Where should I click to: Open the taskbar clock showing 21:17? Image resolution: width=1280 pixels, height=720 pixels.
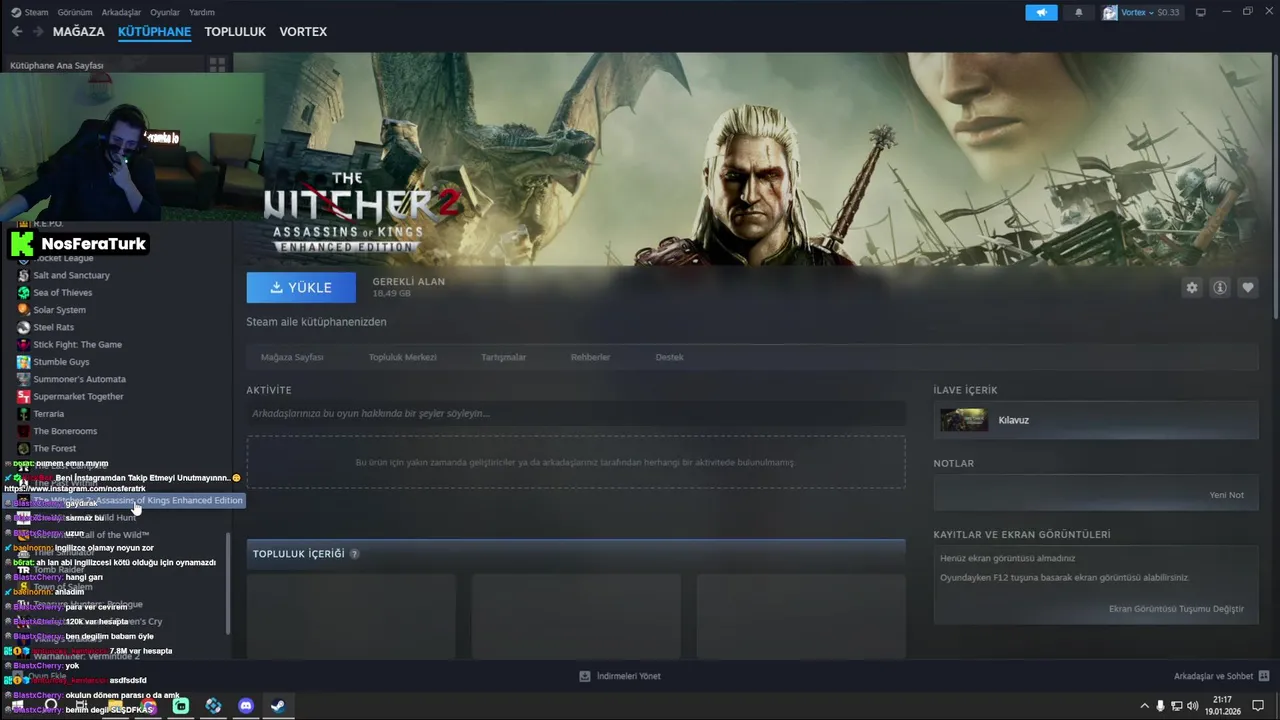coord(1222,706)
